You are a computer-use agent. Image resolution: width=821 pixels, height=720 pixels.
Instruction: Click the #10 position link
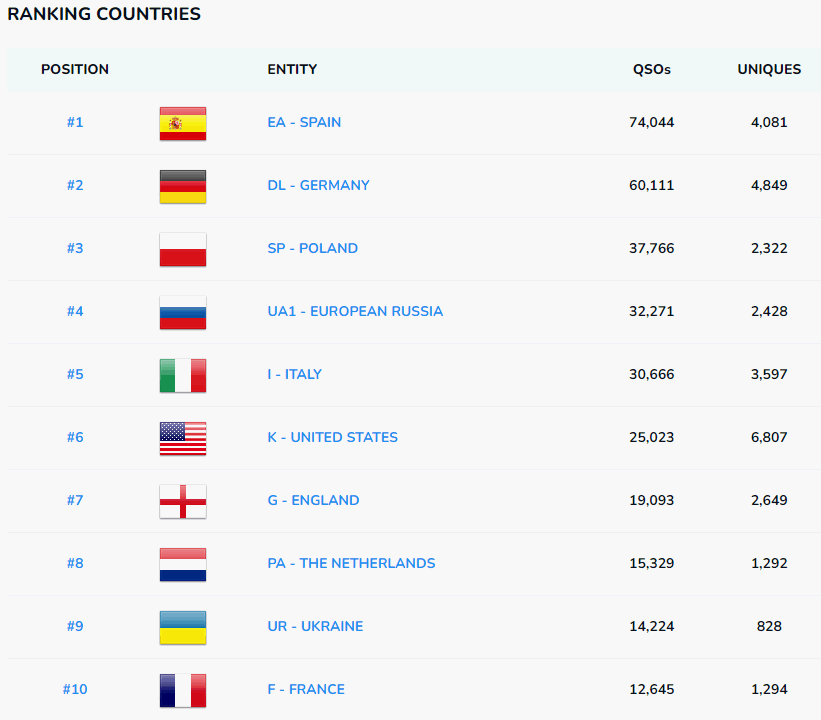[x=75, y=689]
